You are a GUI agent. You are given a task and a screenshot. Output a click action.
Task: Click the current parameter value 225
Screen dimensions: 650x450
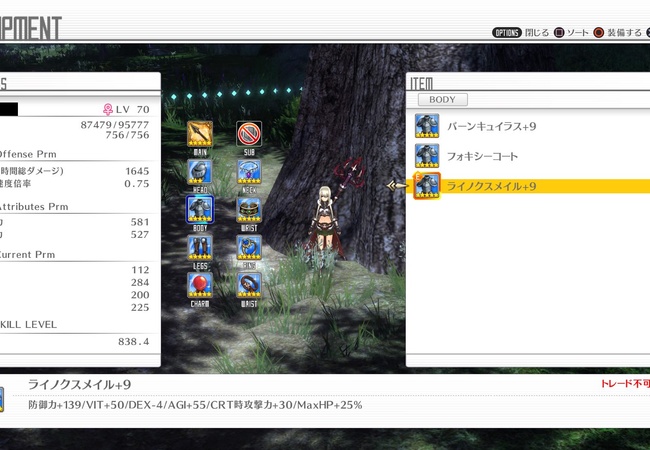(x=140, y=307)
